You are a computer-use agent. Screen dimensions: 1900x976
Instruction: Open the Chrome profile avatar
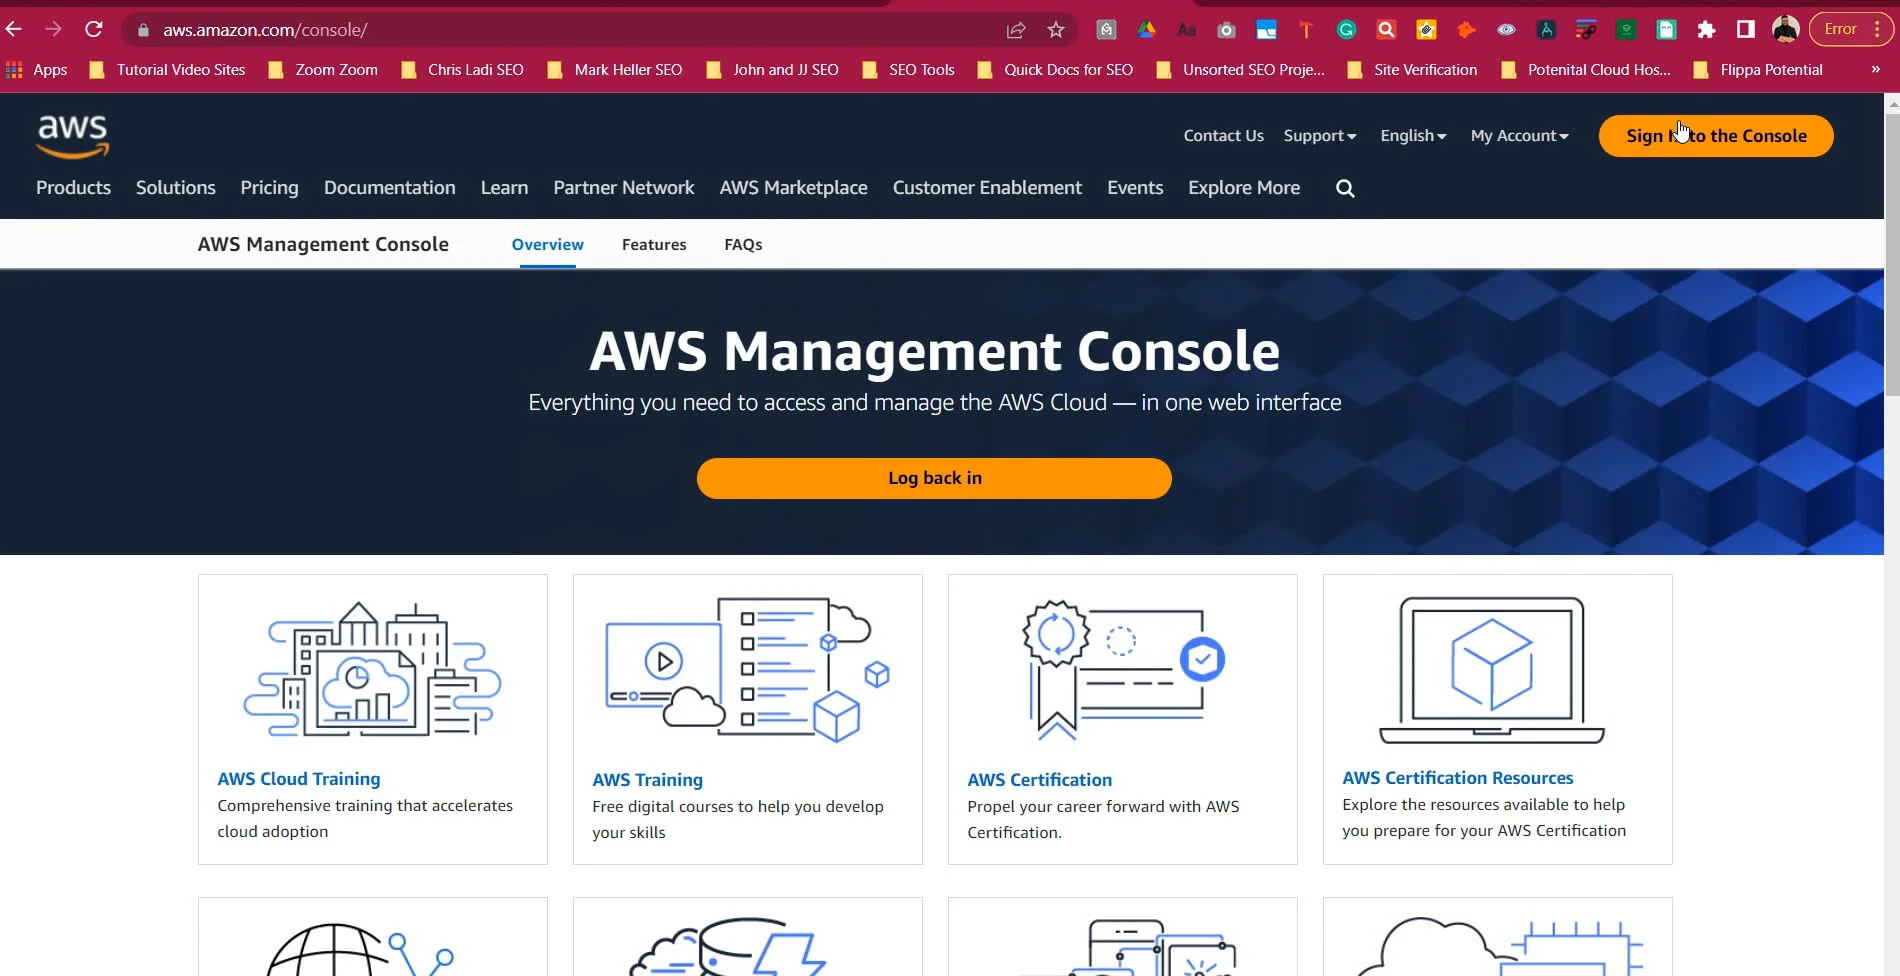pyautogui.click(x=1786, y=30)
